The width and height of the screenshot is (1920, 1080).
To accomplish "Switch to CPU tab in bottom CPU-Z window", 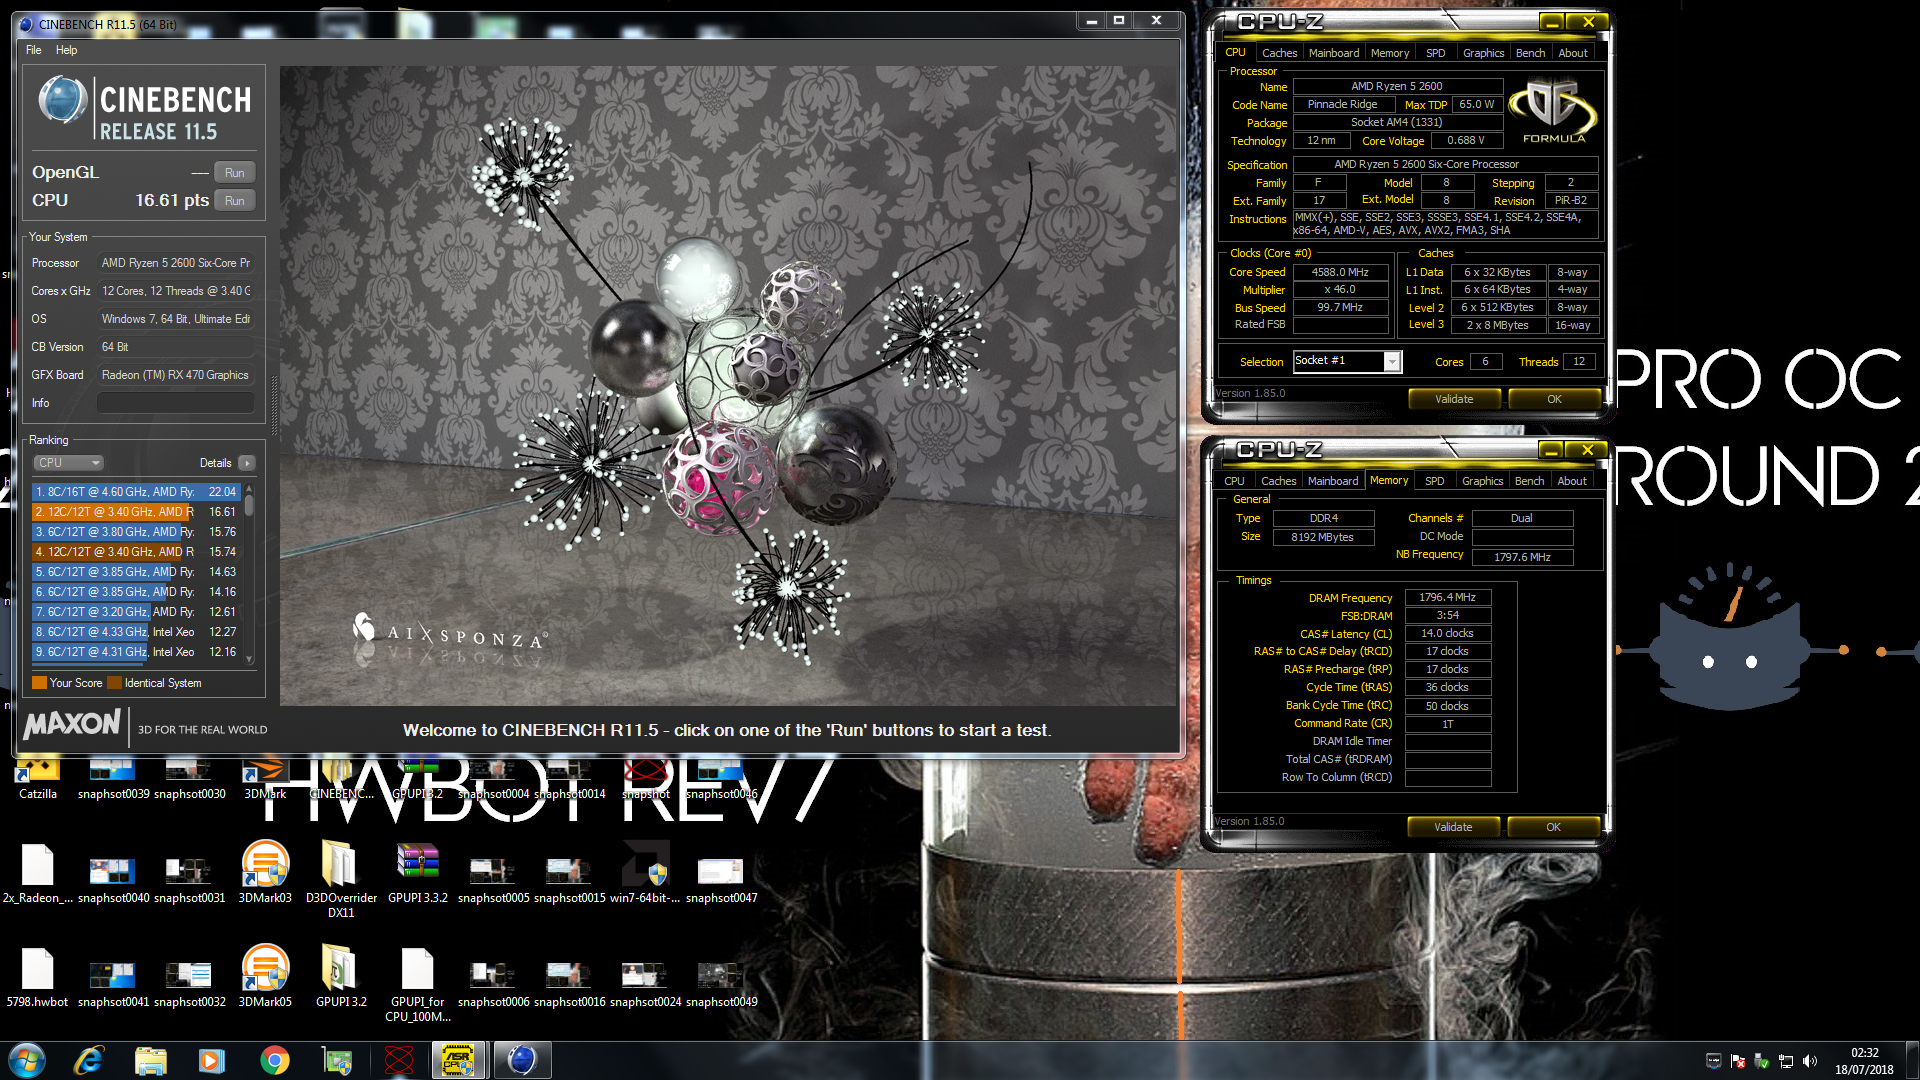I will pos(1235,481).
